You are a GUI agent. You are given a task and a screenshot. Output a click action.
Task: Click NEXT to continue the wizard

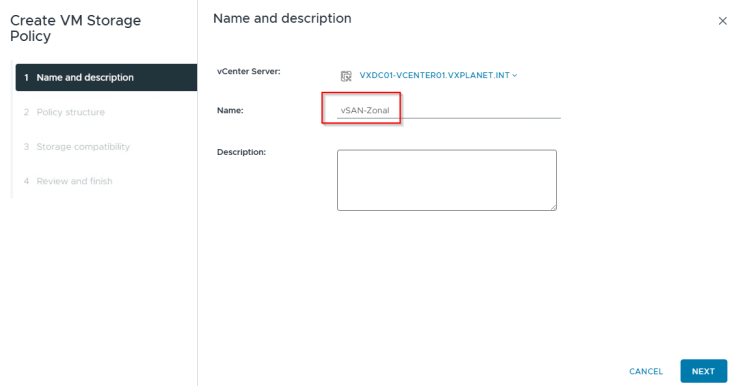(x=703, y=371)
